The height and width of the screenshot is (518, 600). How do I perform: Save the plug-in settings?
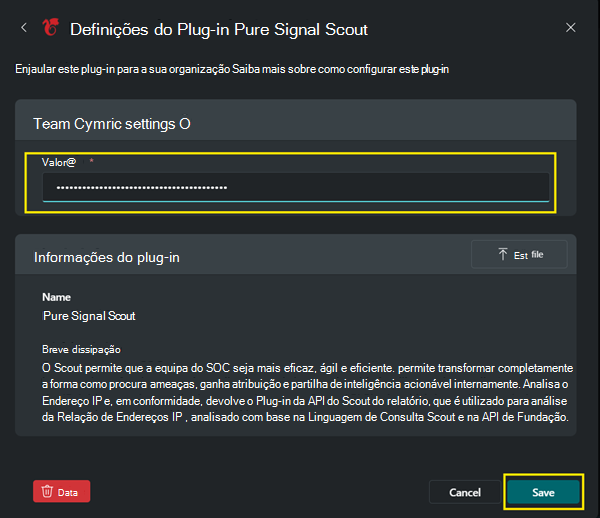click(543, 492)
